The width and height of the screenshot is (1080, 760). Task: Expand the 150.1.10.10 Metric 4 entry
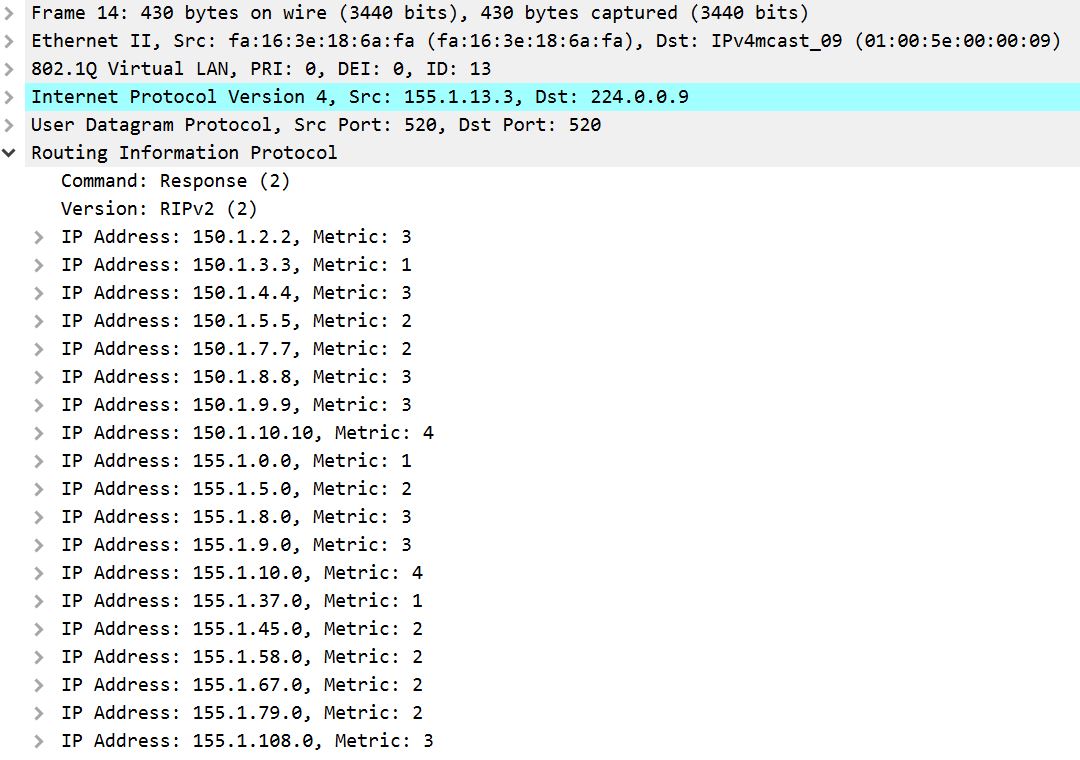coord(40,433)
